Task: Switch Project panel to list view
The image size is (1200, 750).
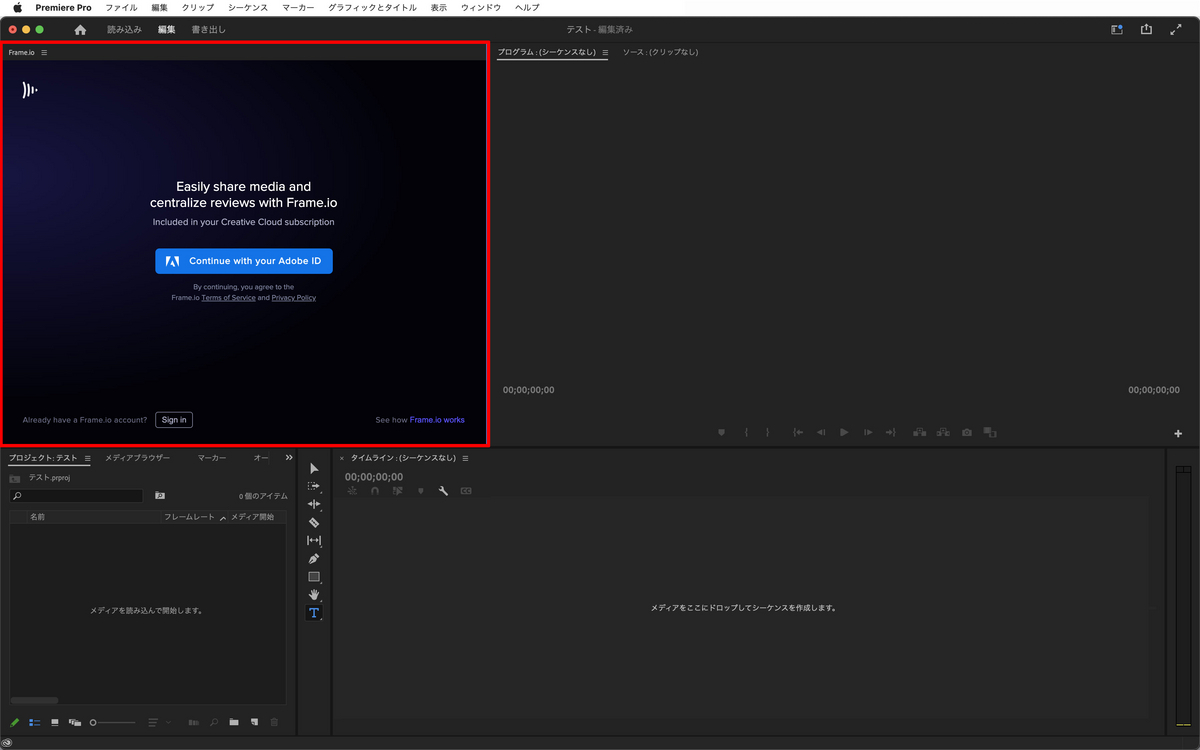Action: (35, 722)
